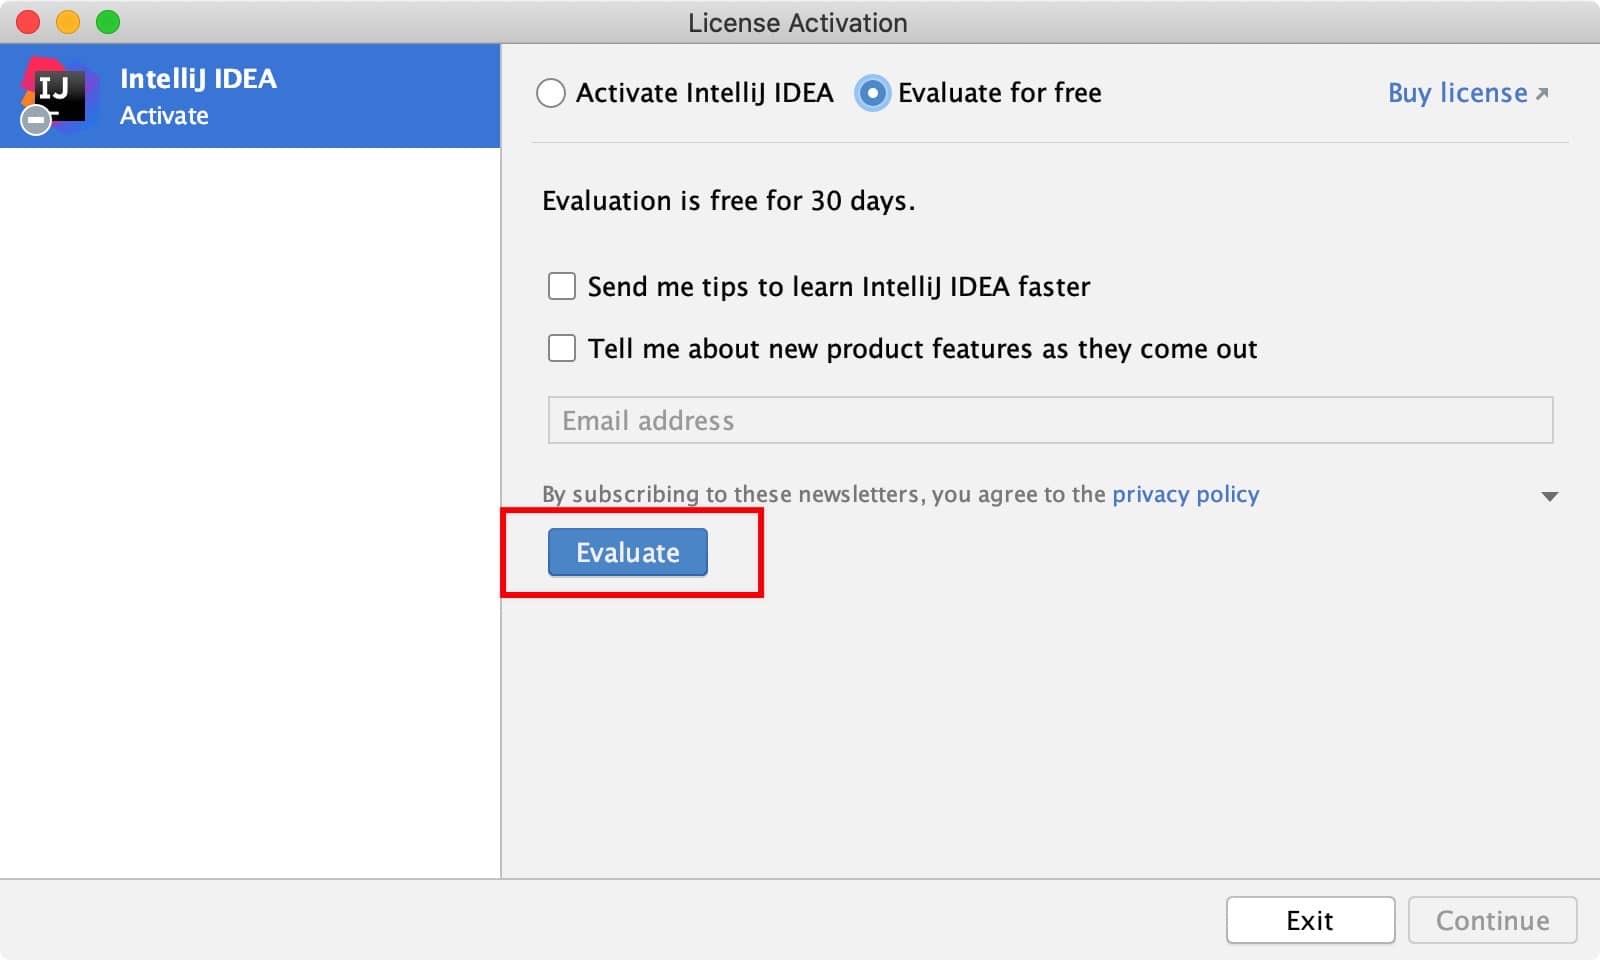Focus the Email address field
Screen dimensions: 1600x960
point(1050,420)
